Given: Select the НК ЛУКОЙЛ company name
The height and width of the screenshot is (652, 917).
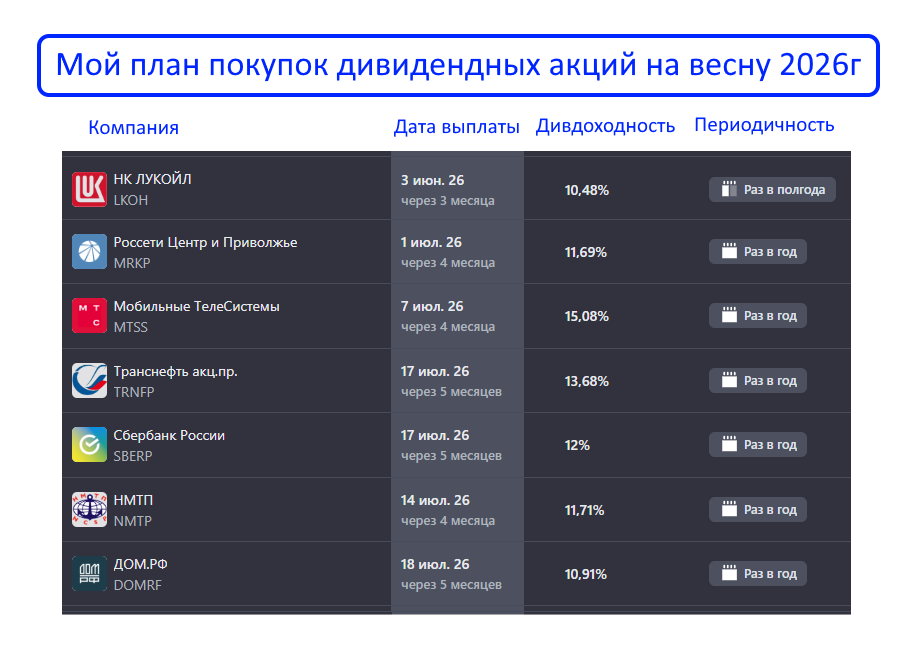Looking at the screenshot, I should coord(153,179).
